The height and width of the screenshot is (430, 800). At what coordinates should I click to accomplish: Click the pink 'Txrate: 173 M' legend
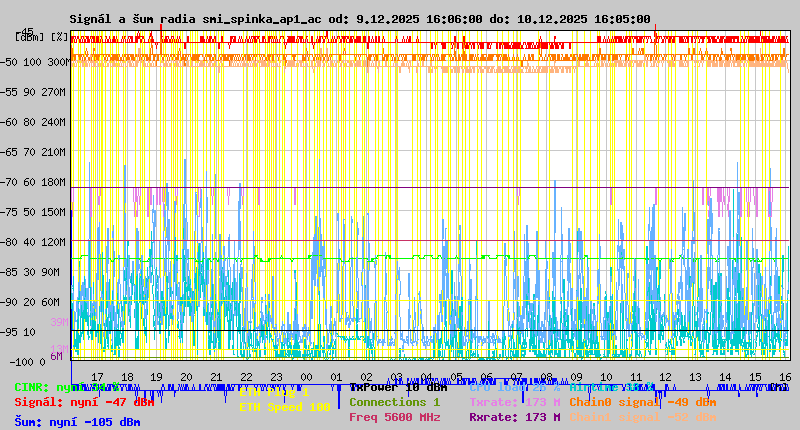point(515,402)
